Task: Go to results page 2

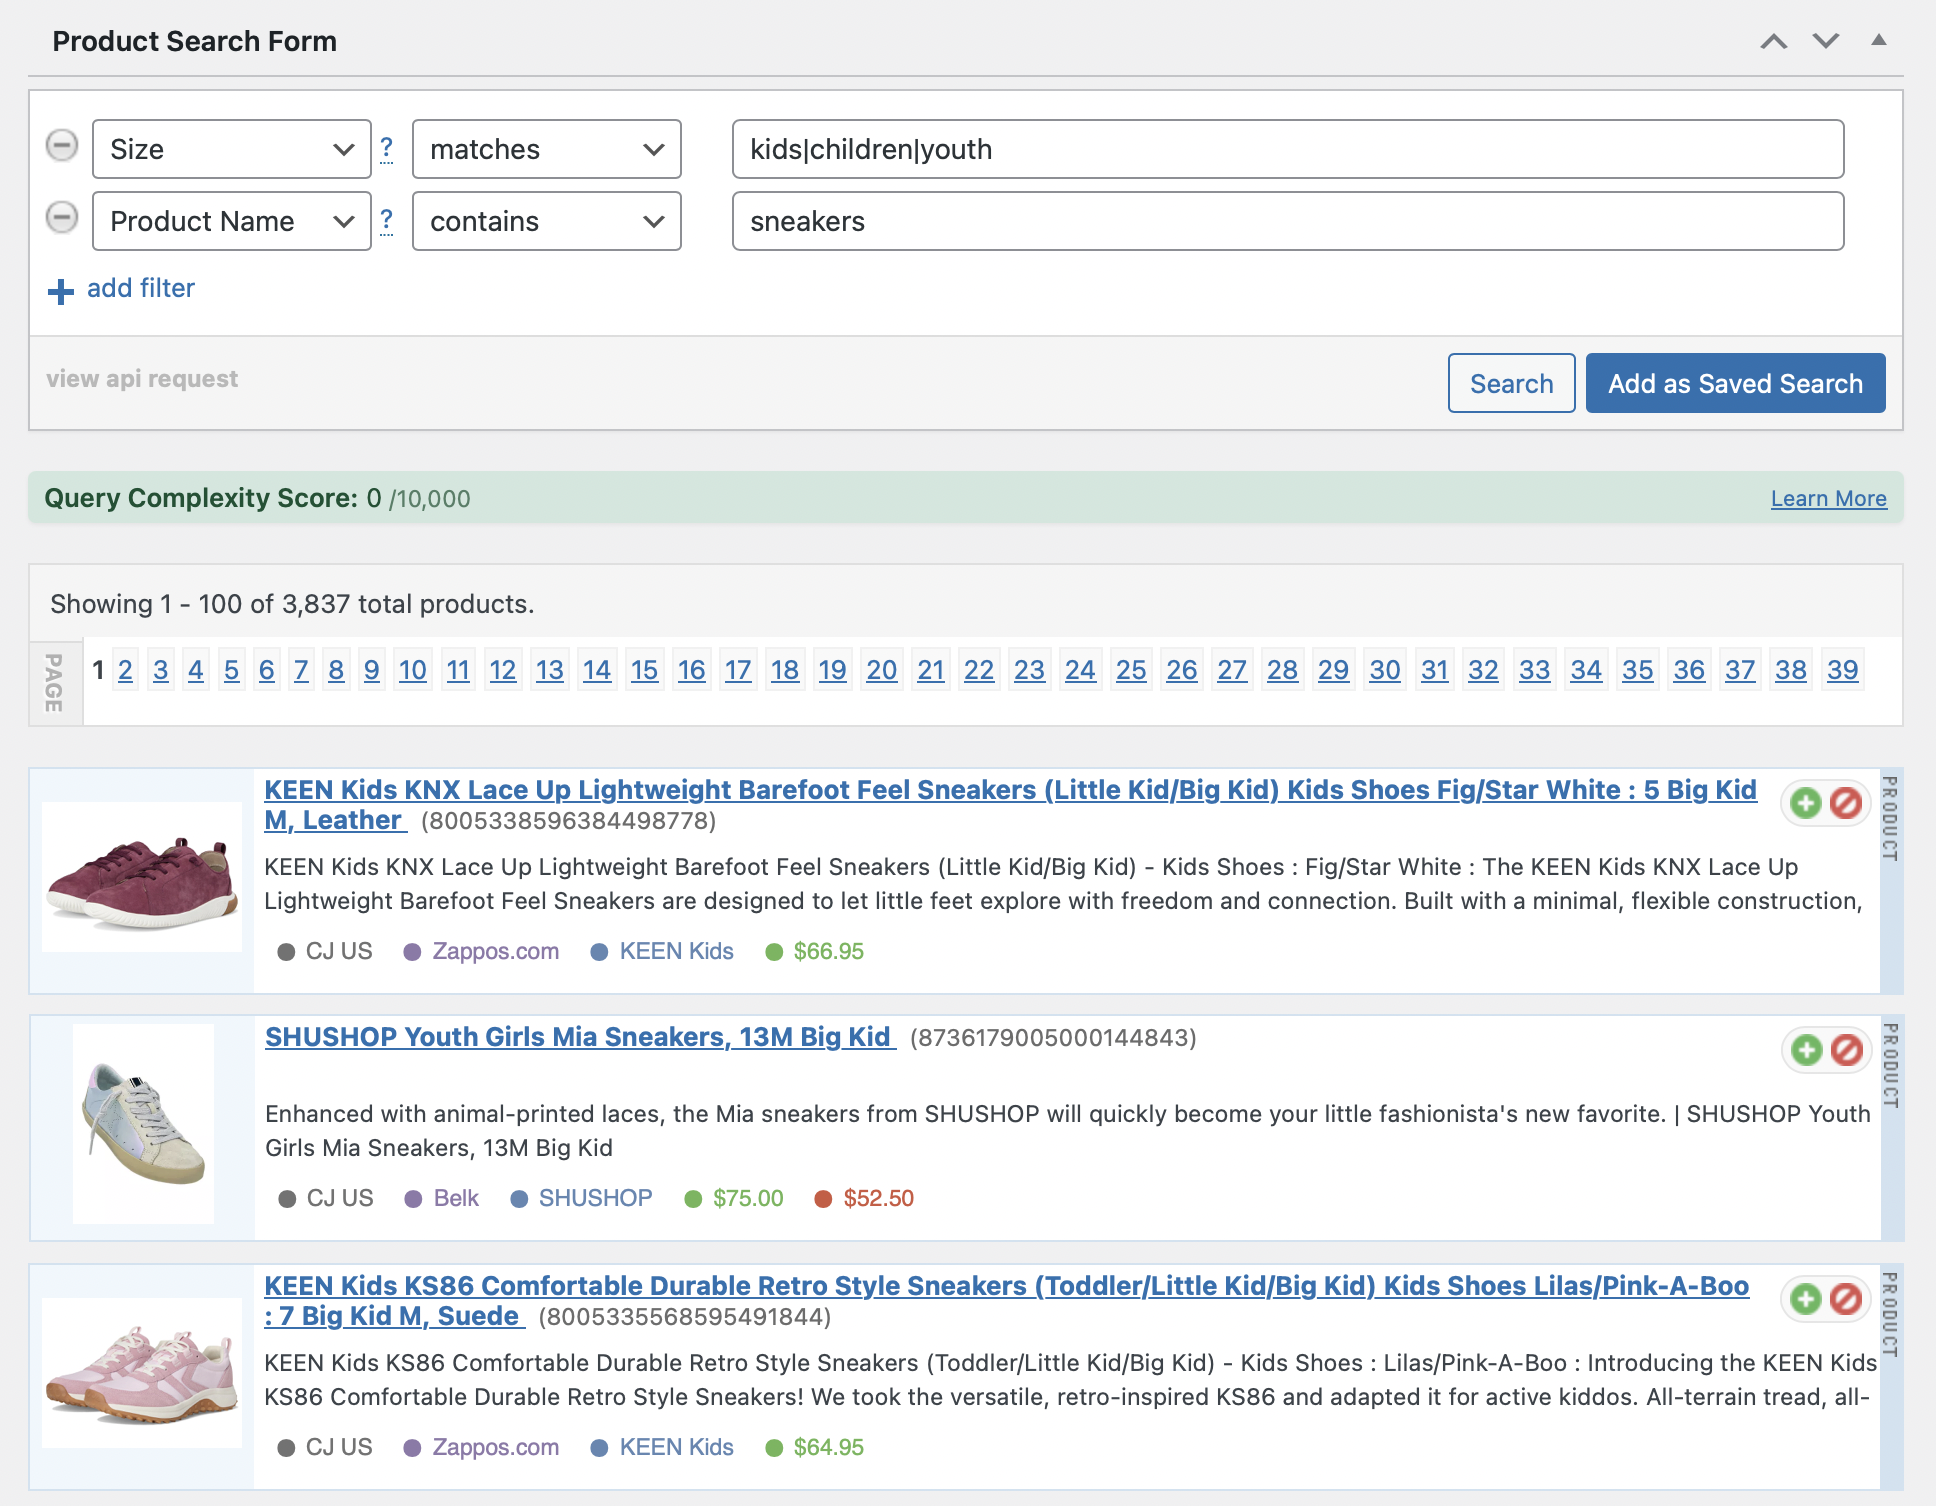Action: point(125,670)
